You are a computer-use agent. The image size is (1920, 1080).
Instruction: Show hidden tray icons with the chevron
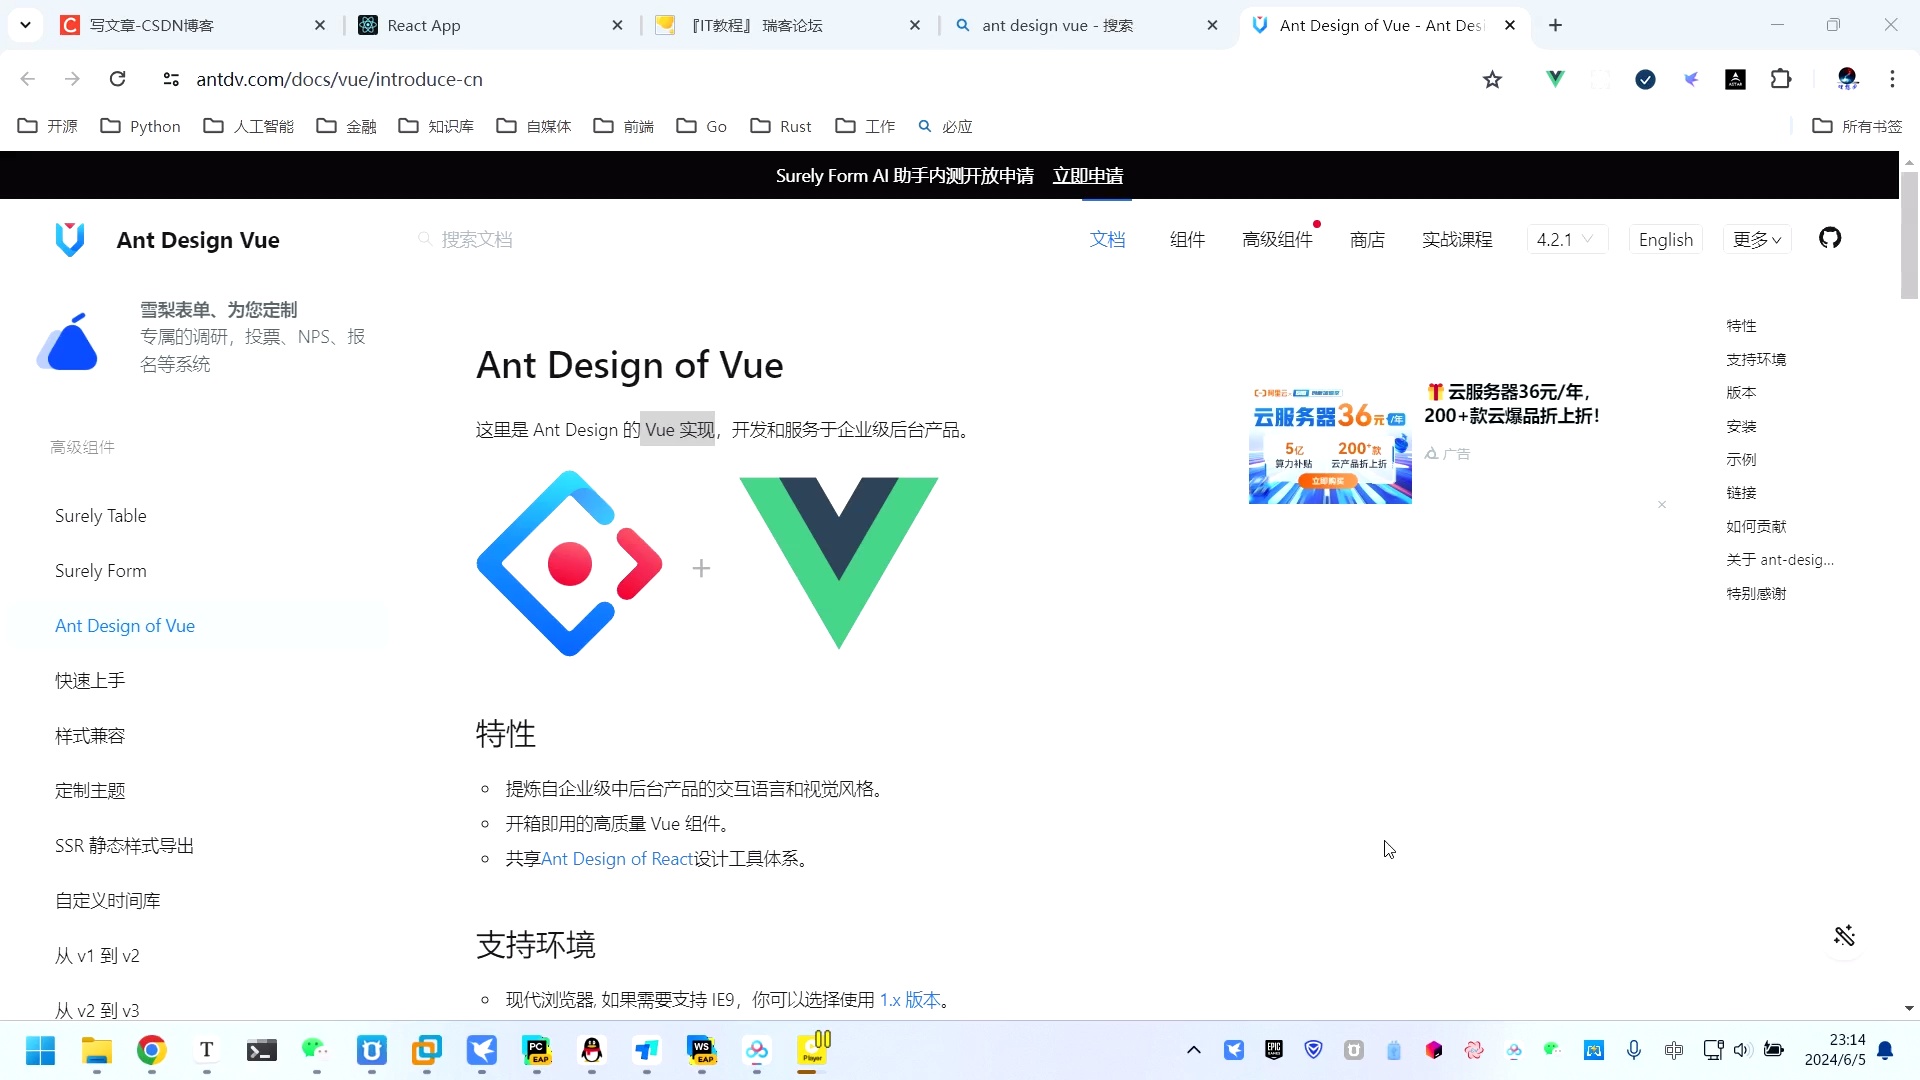pyautogui.click(x=1193, y=1050)
